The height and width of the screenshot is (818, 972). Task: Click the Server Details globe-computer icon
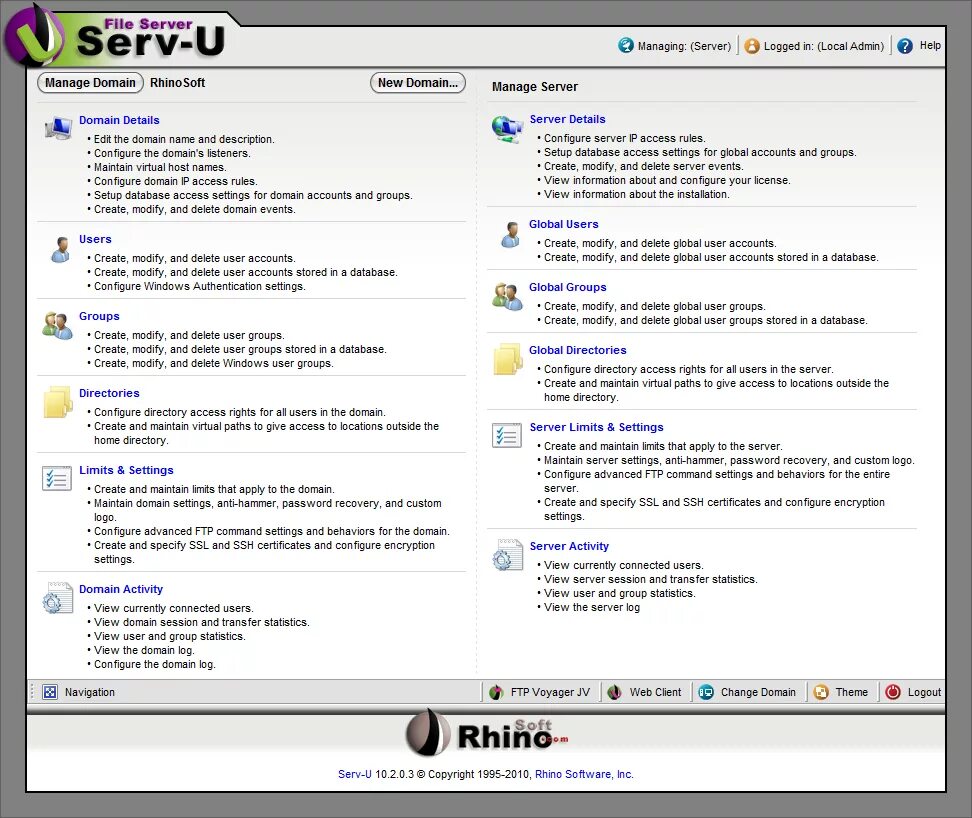coord(507,128)
